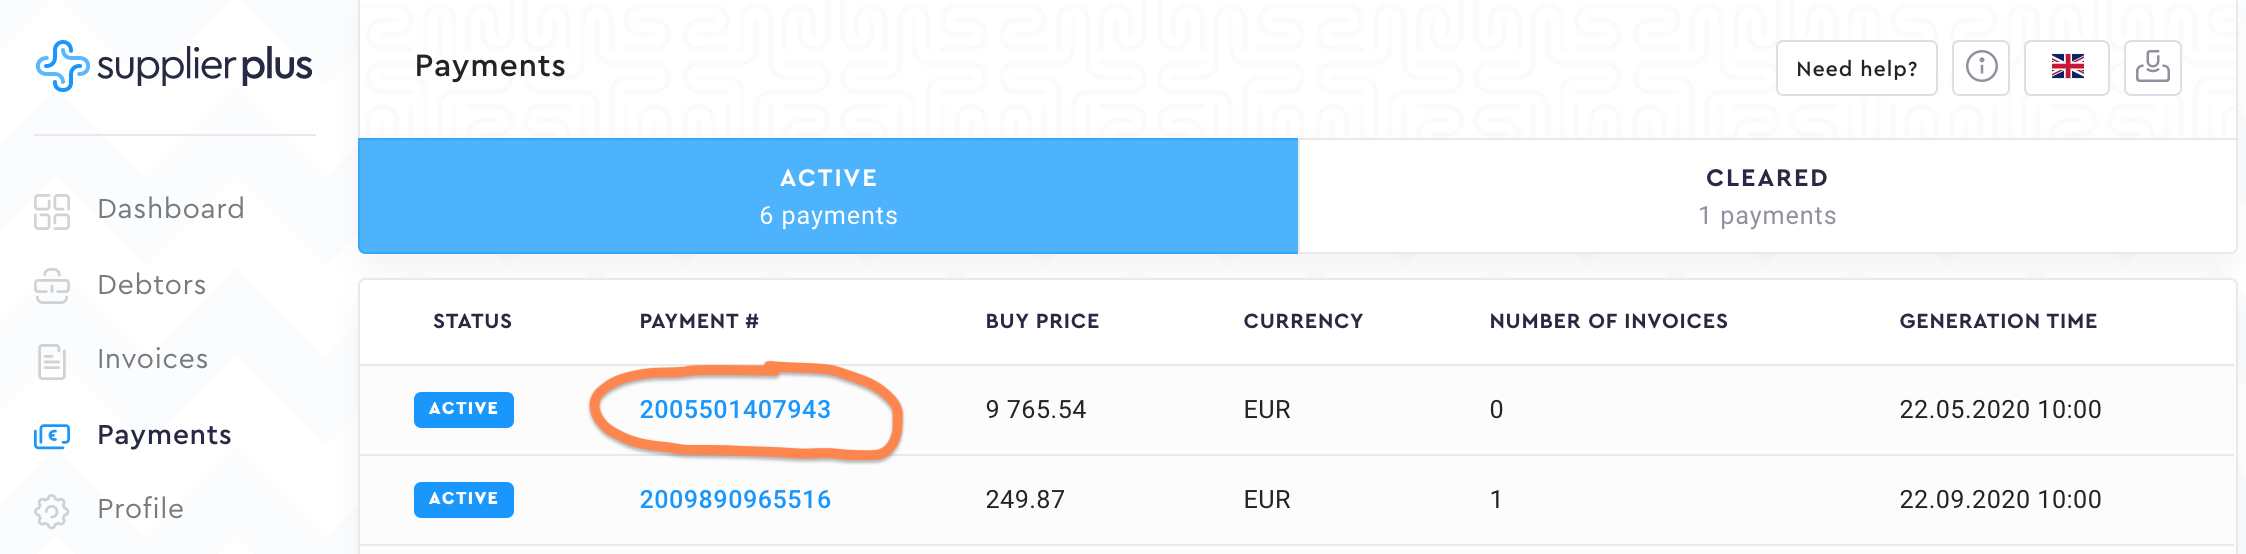Switch to the Active payments tab
Screen dimensions: 2246x554
(828, 196)
